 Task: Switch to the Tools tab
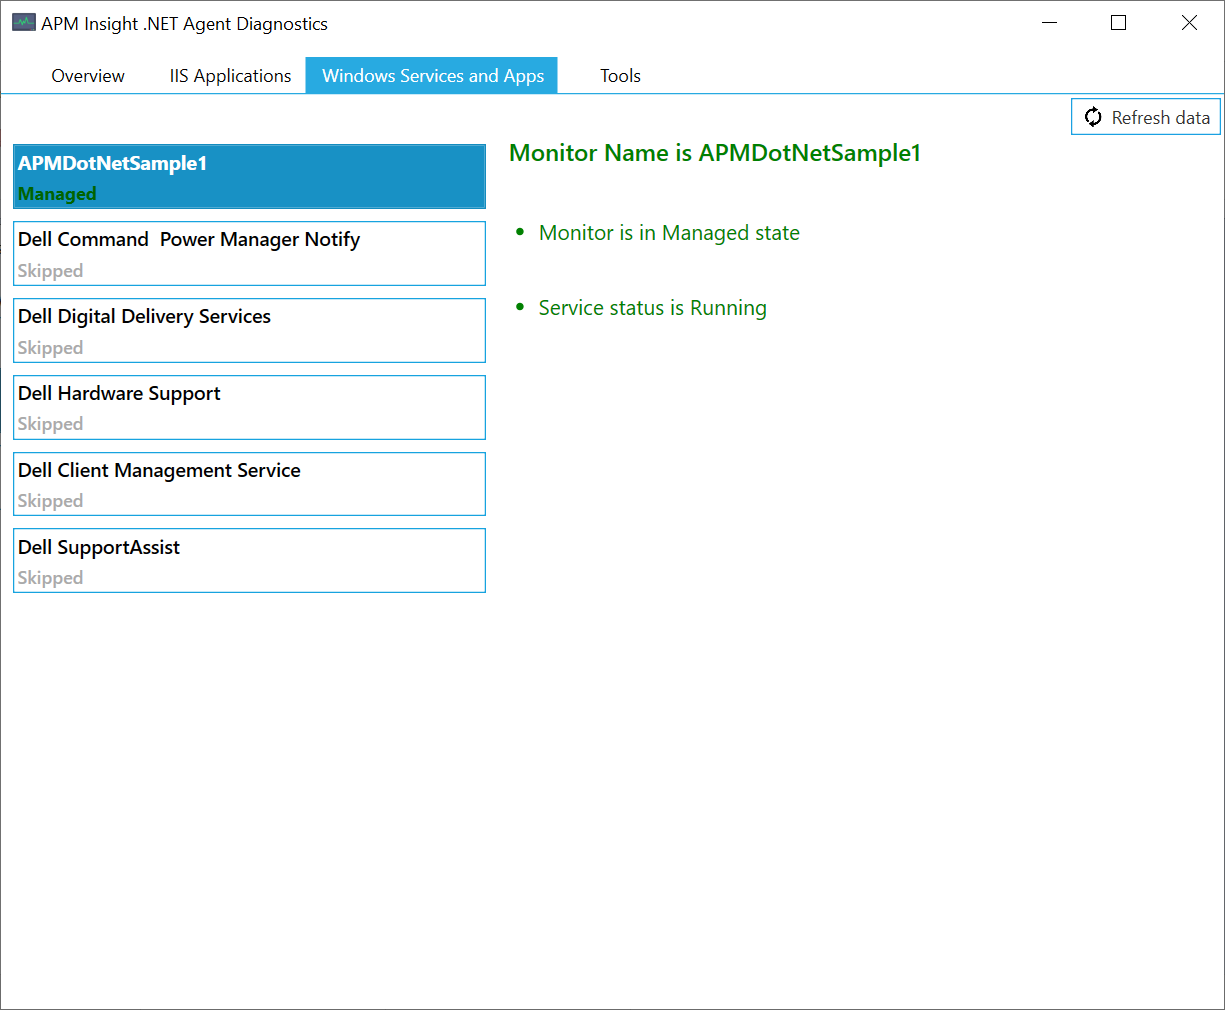tap(620, 75)
